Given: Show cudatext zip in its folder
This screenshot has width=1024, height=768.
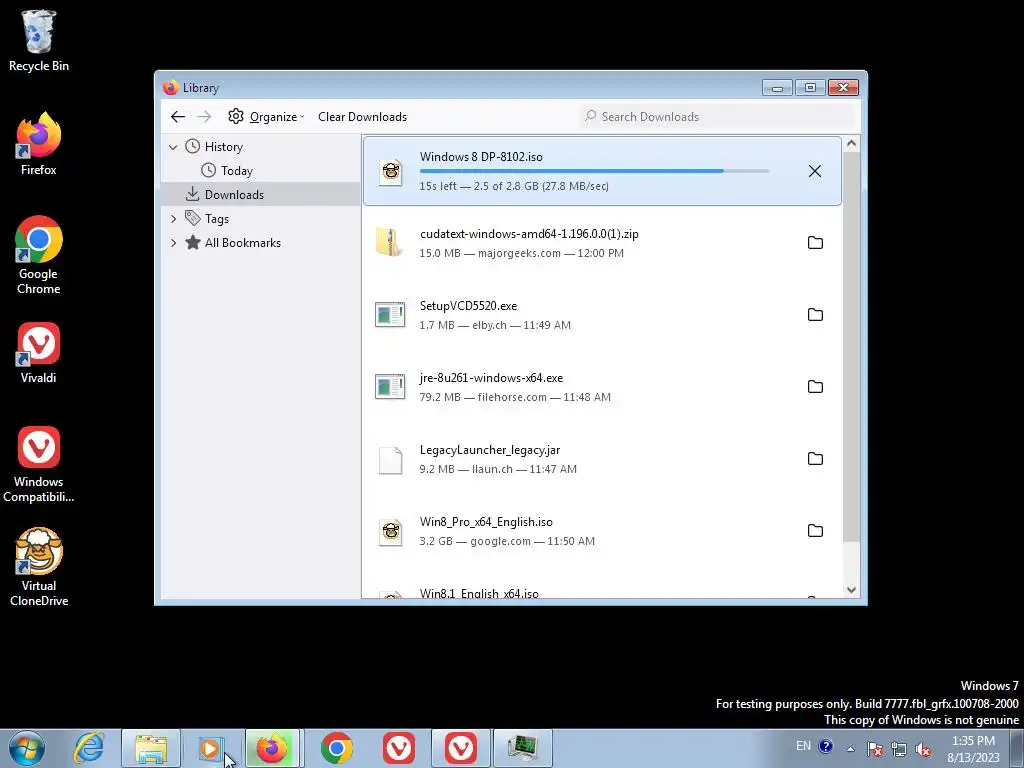Looking at the screenshot, I should click(x=815, y=243).
